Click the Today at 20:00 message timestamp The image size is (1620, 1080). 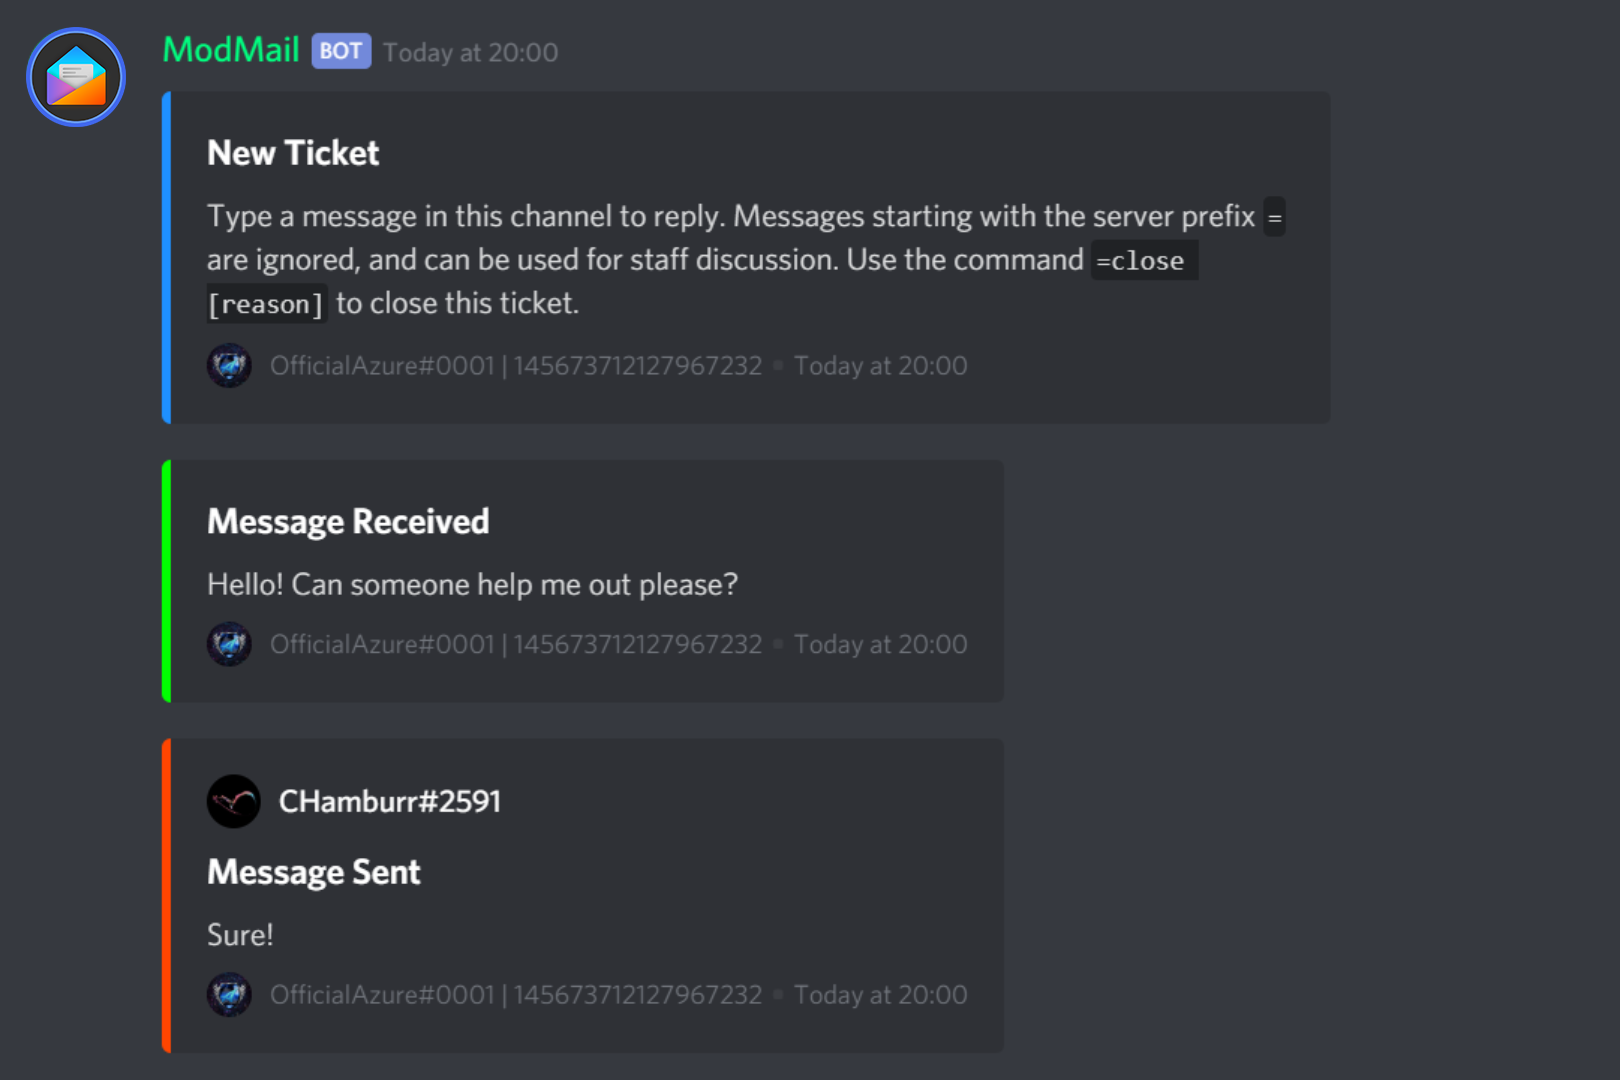pos(470,51)
